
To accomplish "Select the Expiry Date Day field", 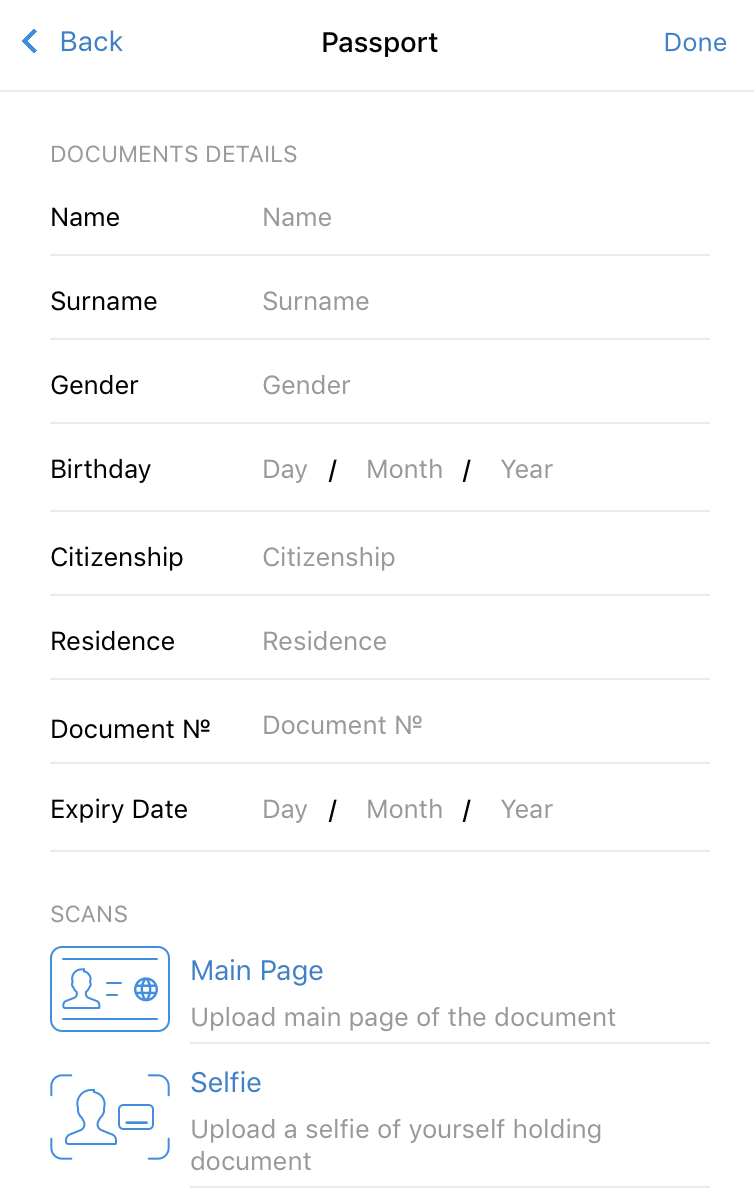I will click(284, 810).
